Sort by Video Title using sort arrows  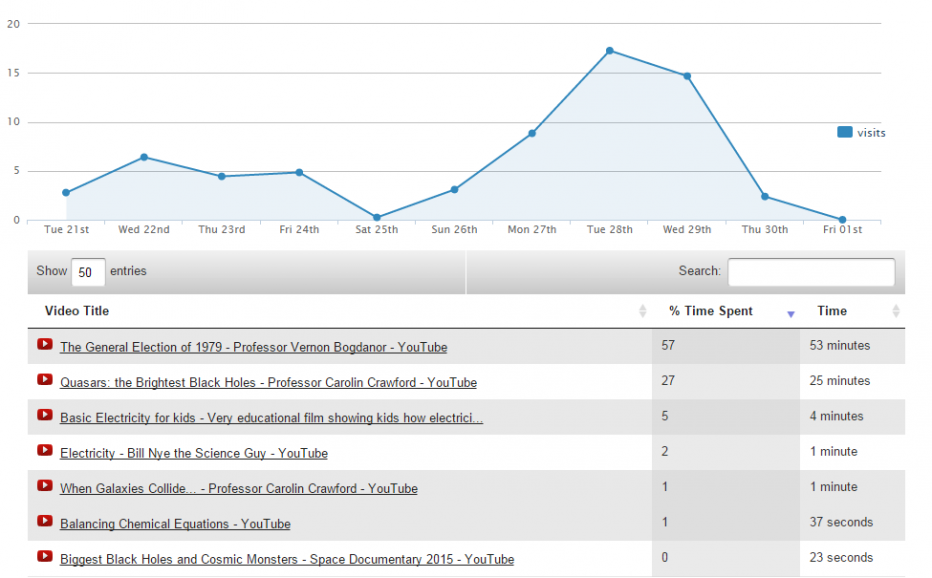coord(643,311)
